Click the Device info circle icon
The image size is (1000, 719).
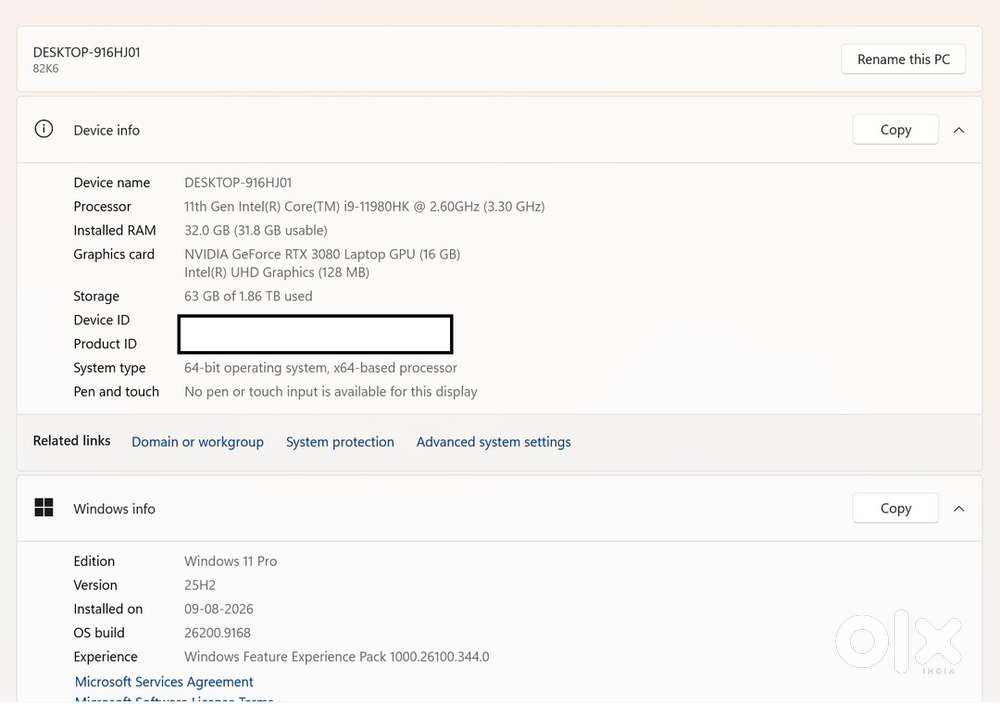click(43, 129)
